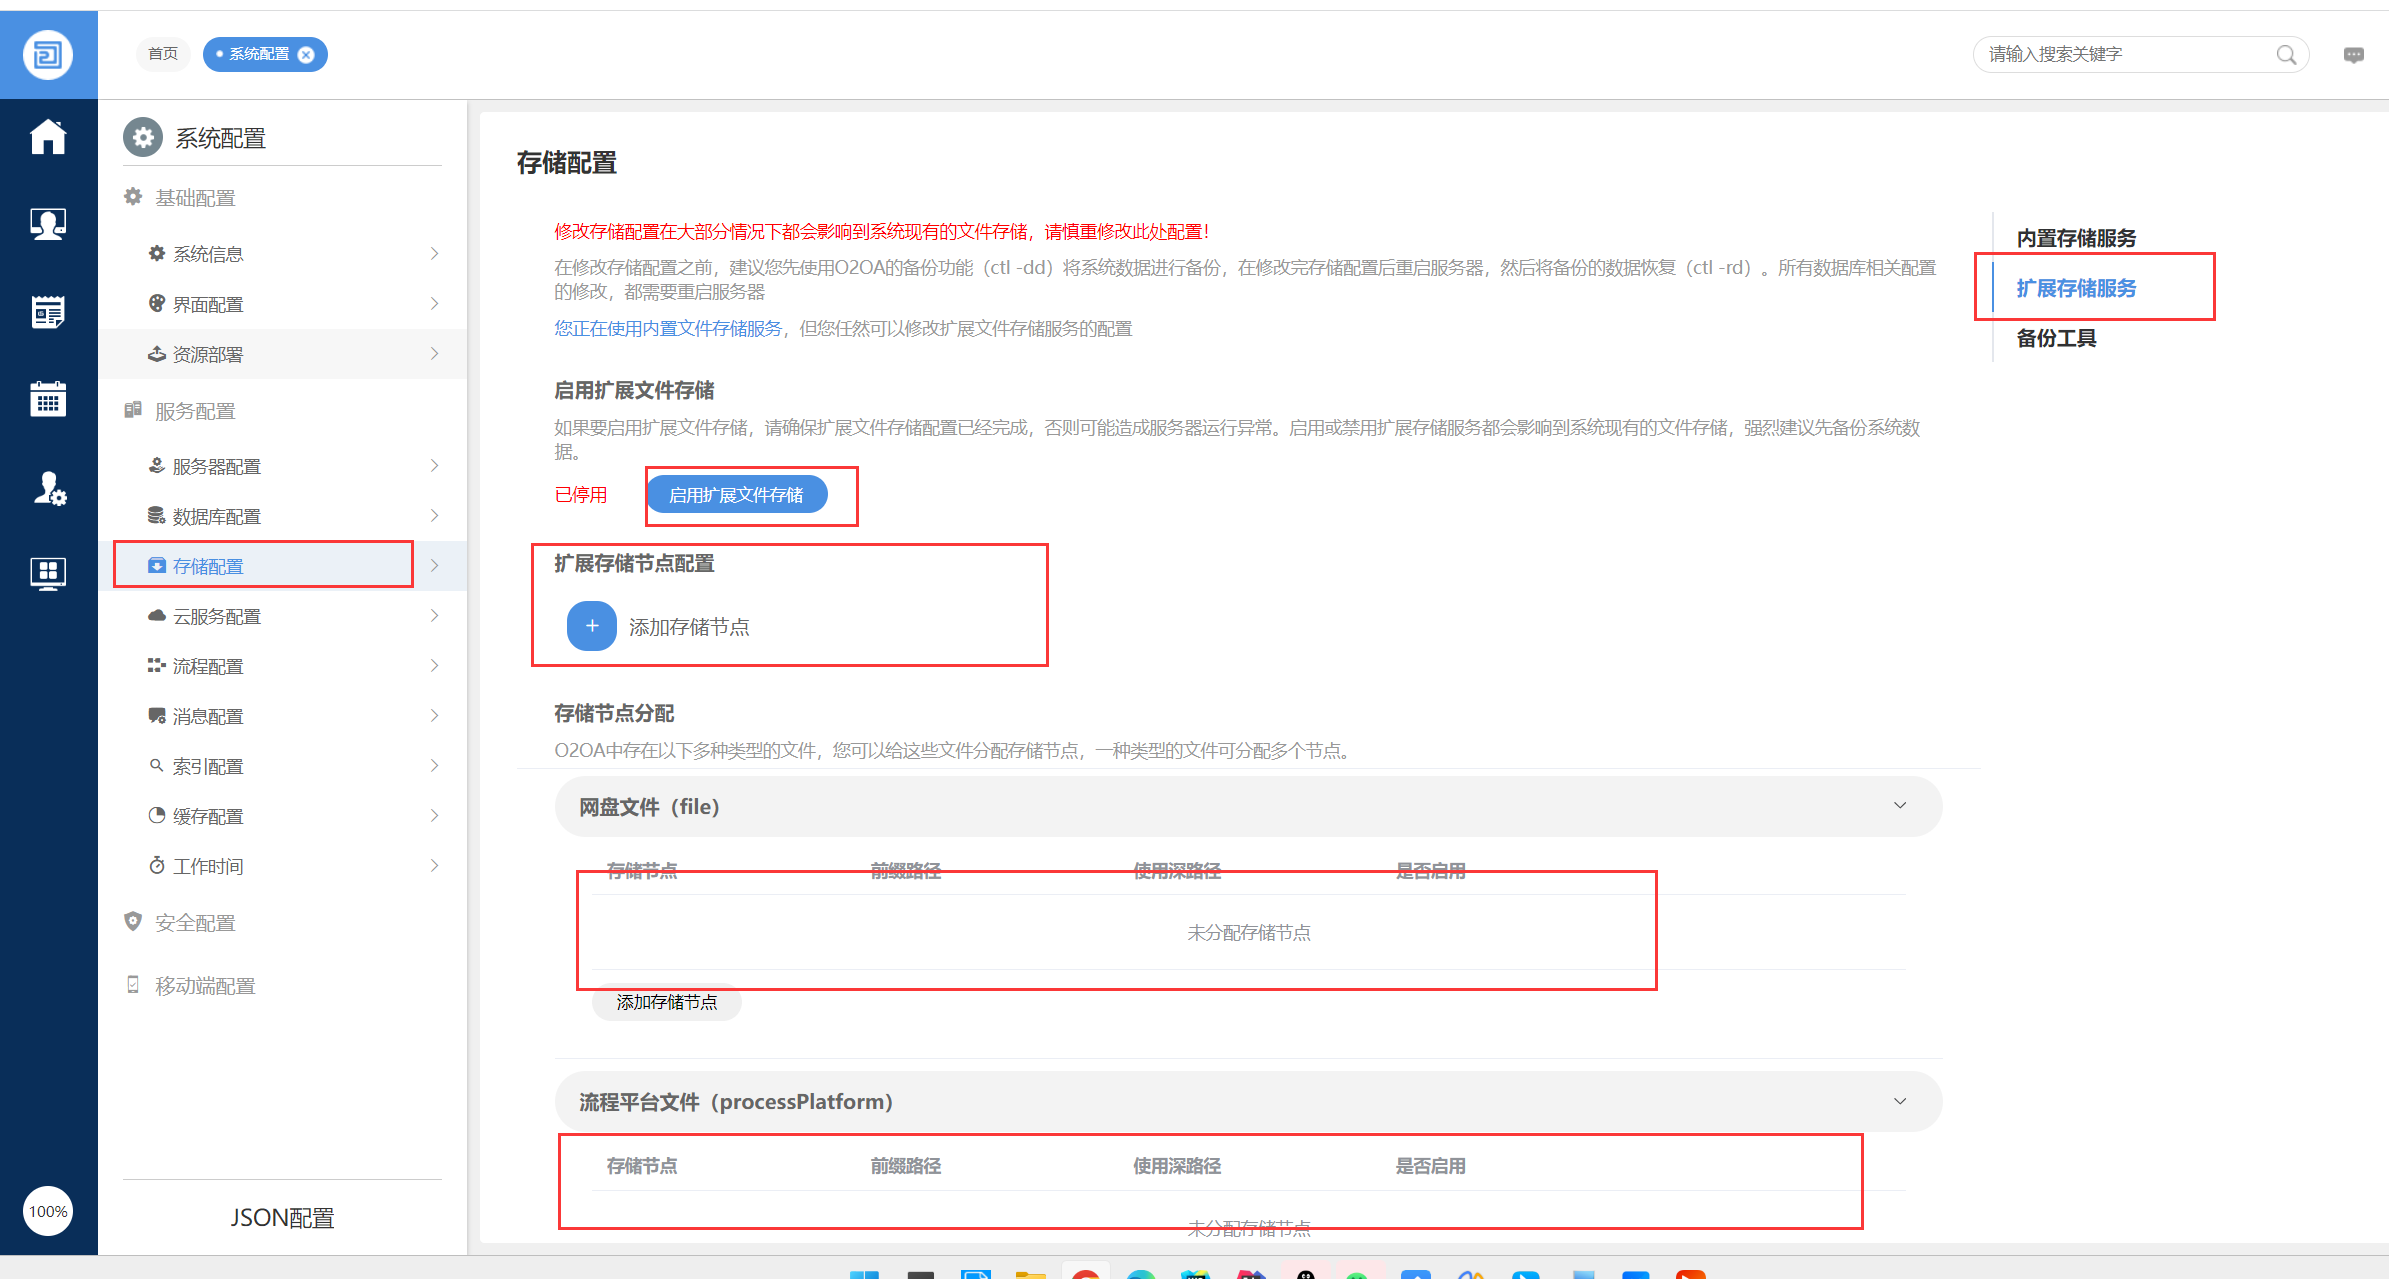
Task: Select 云服务配置 in the sidebar menu
Action: coord(217,616)
